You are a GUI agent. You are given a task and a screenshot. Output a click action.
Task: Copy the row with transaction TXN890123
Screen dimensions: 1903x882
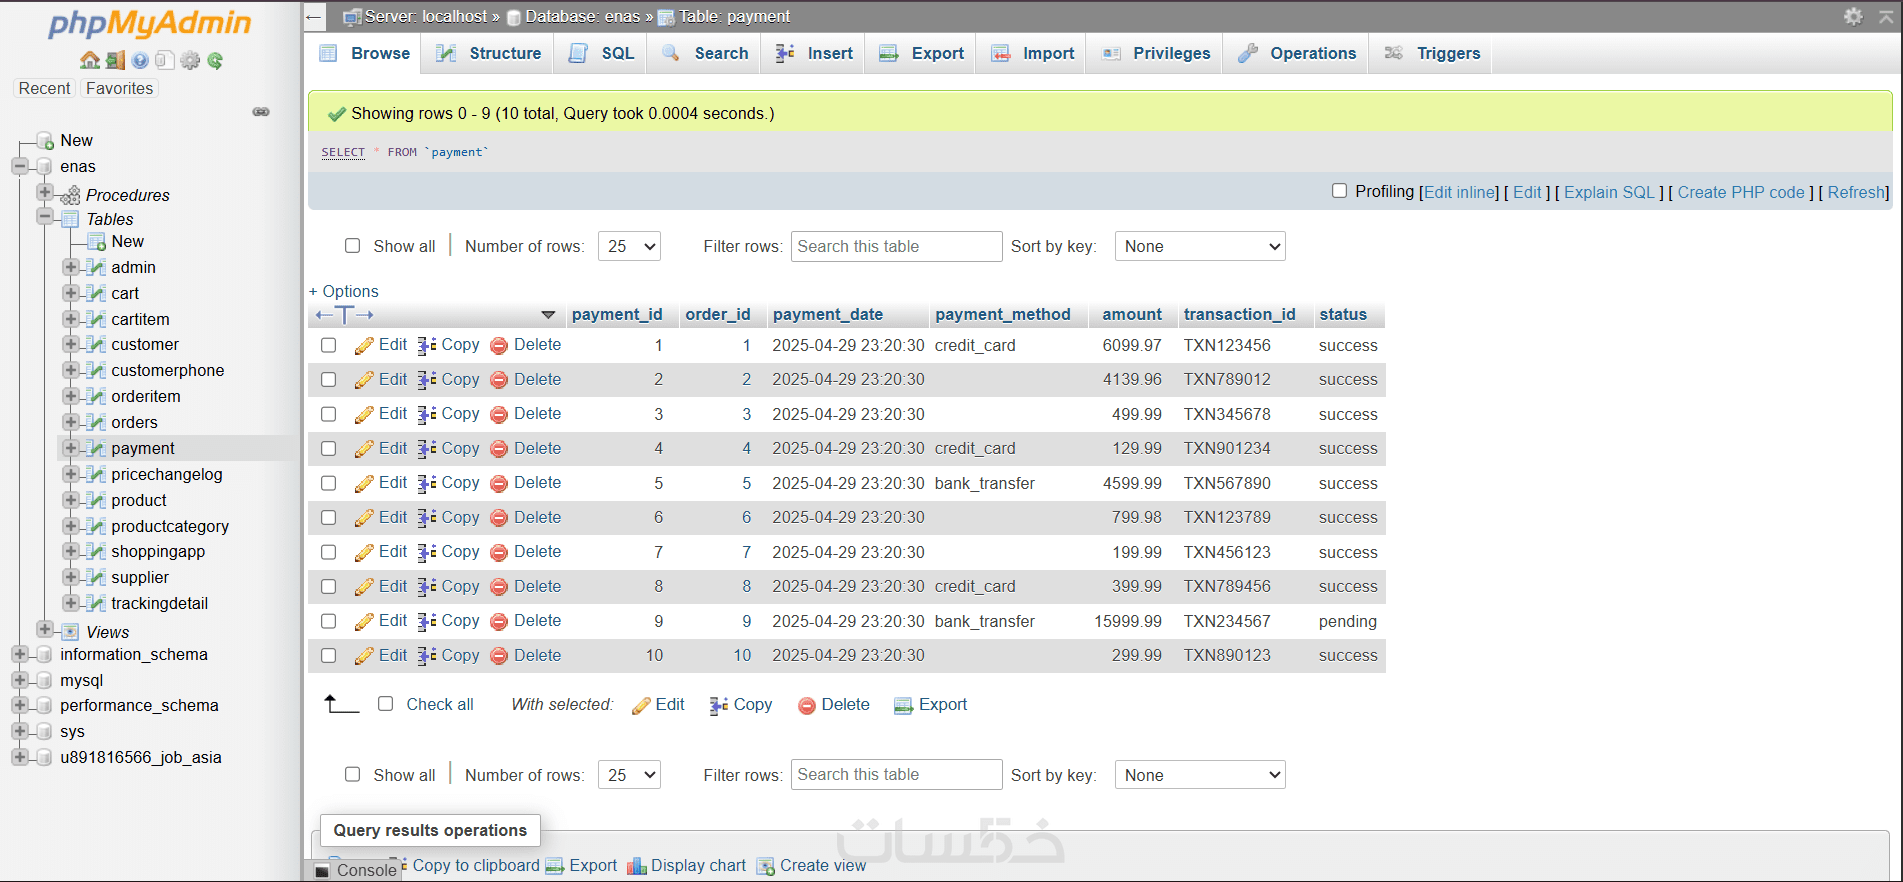coord(448,656)
